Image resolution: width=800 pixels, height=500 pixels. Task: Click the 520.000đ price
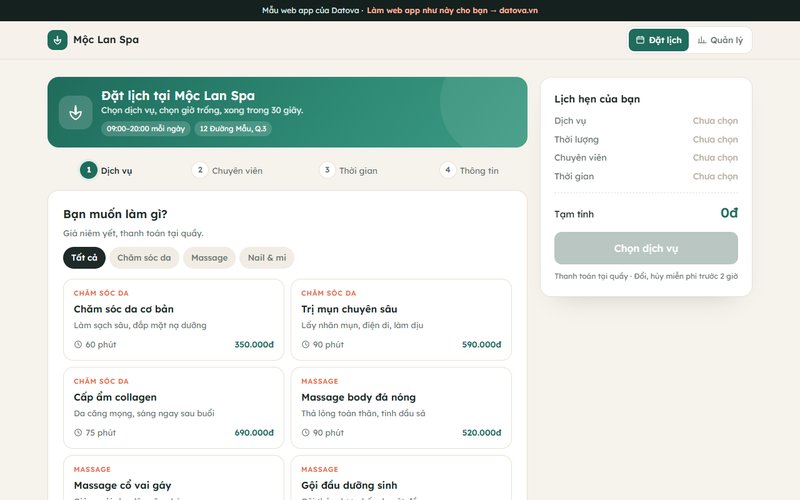[x=482, y=433]
